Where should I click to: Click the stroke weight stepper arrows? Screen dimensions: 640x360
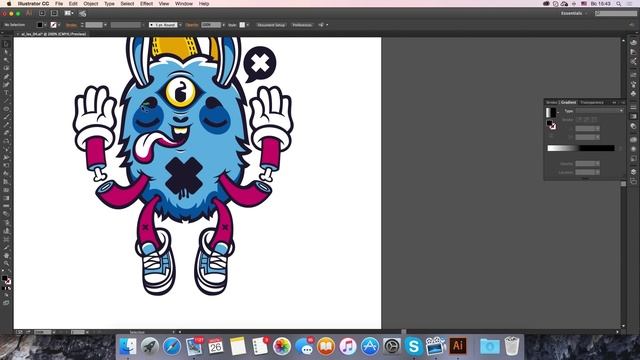(82, 25)
